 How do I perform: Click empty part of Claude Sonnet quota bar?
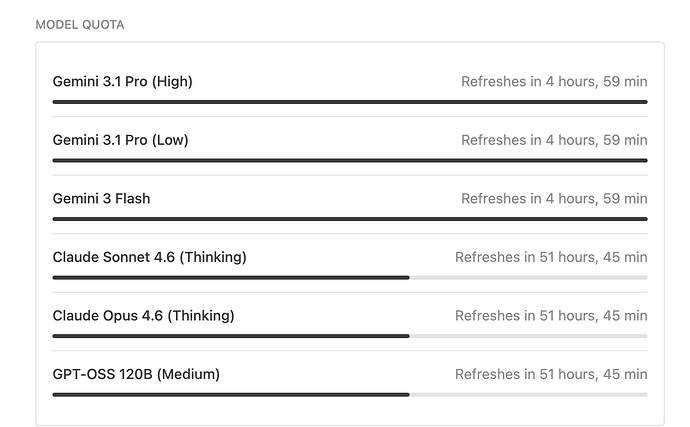[529, 278]
